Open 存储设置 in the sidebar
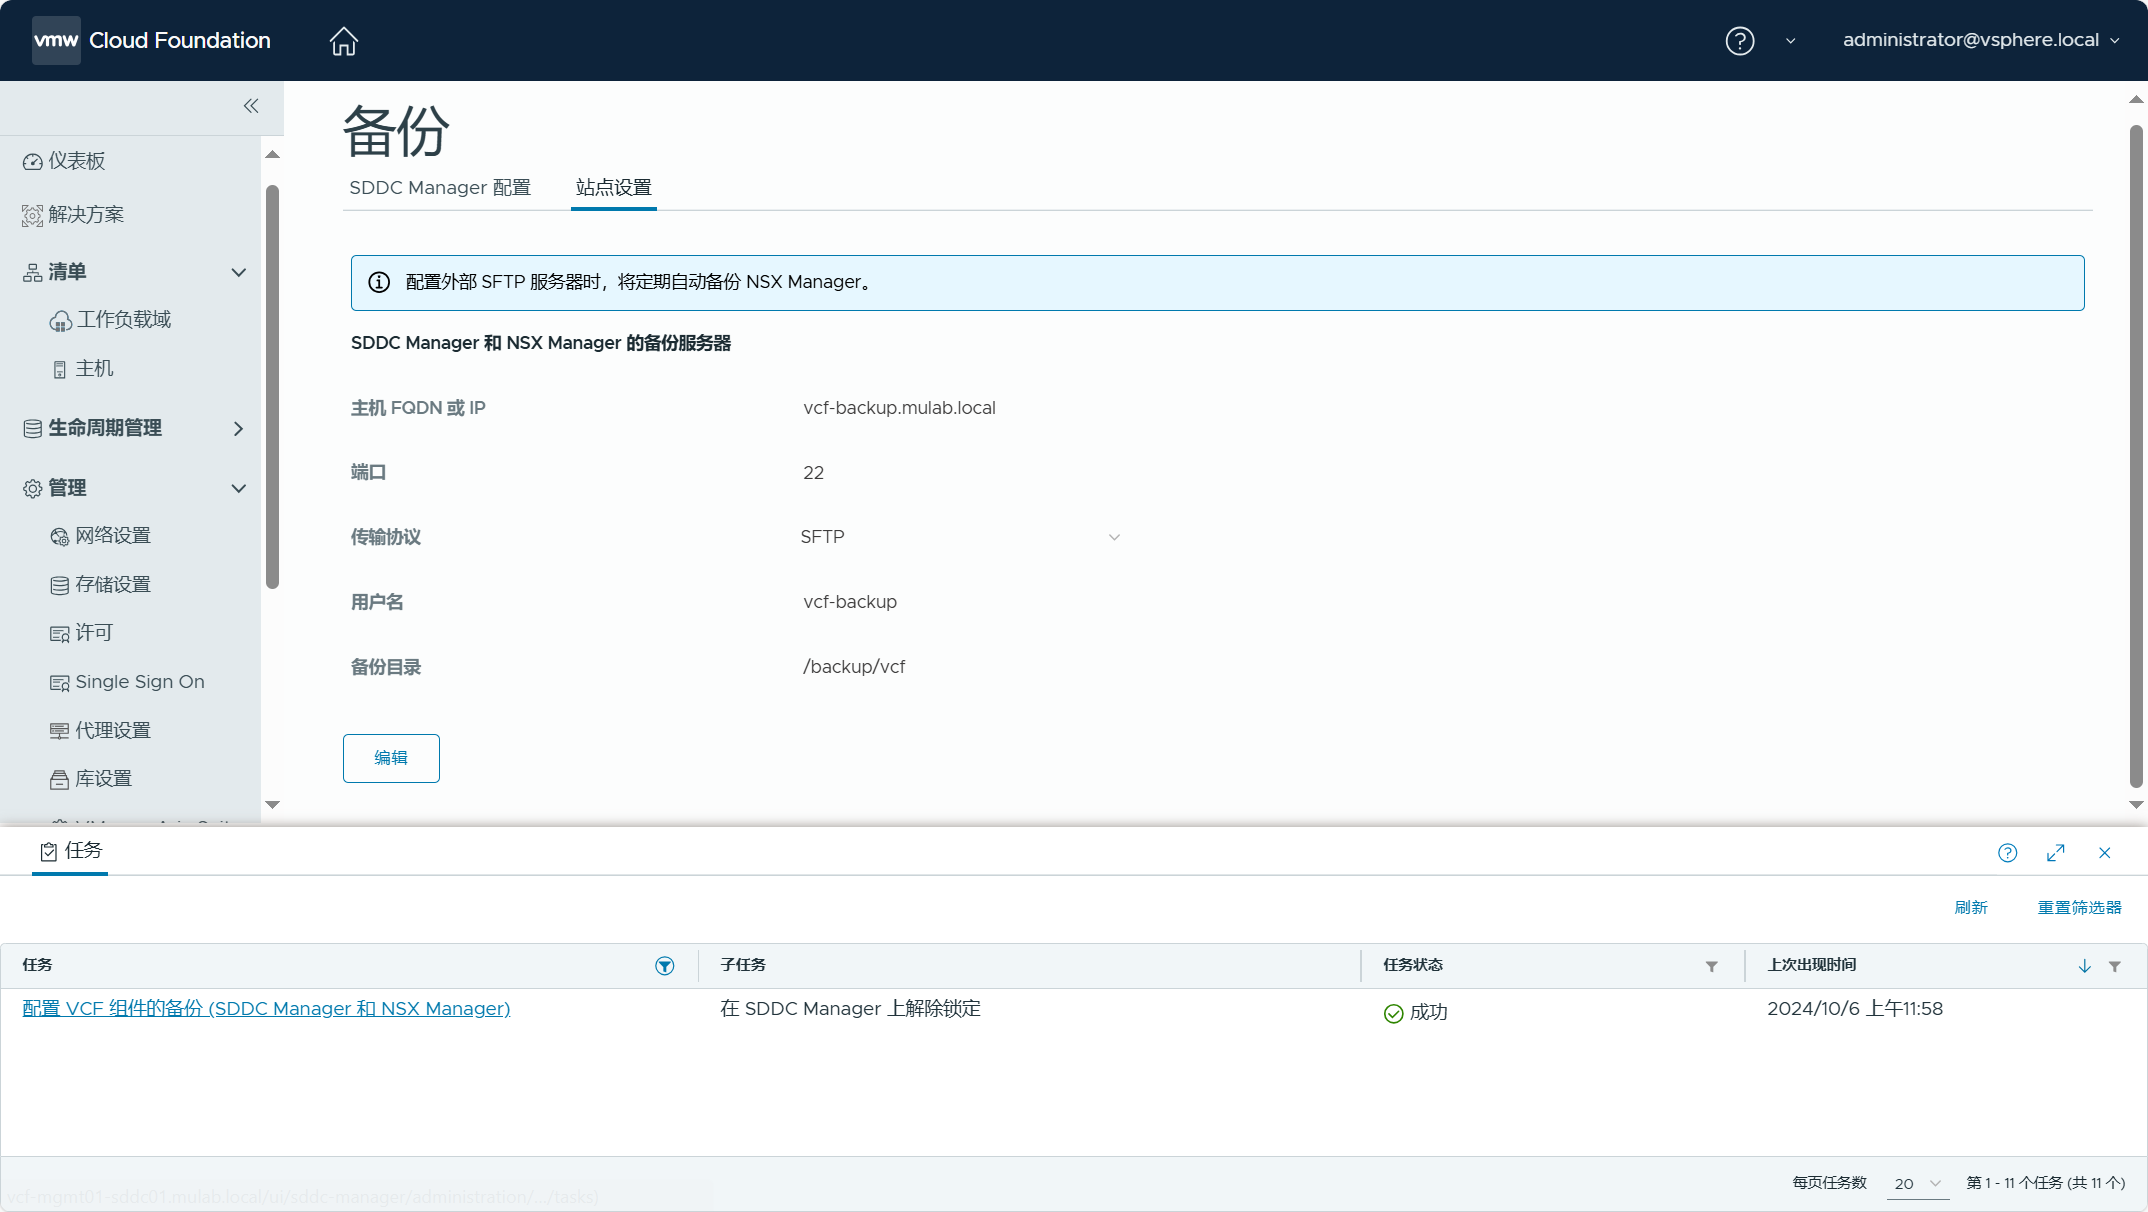The width and height of the screenshot is (2148, 1212). 113,585
